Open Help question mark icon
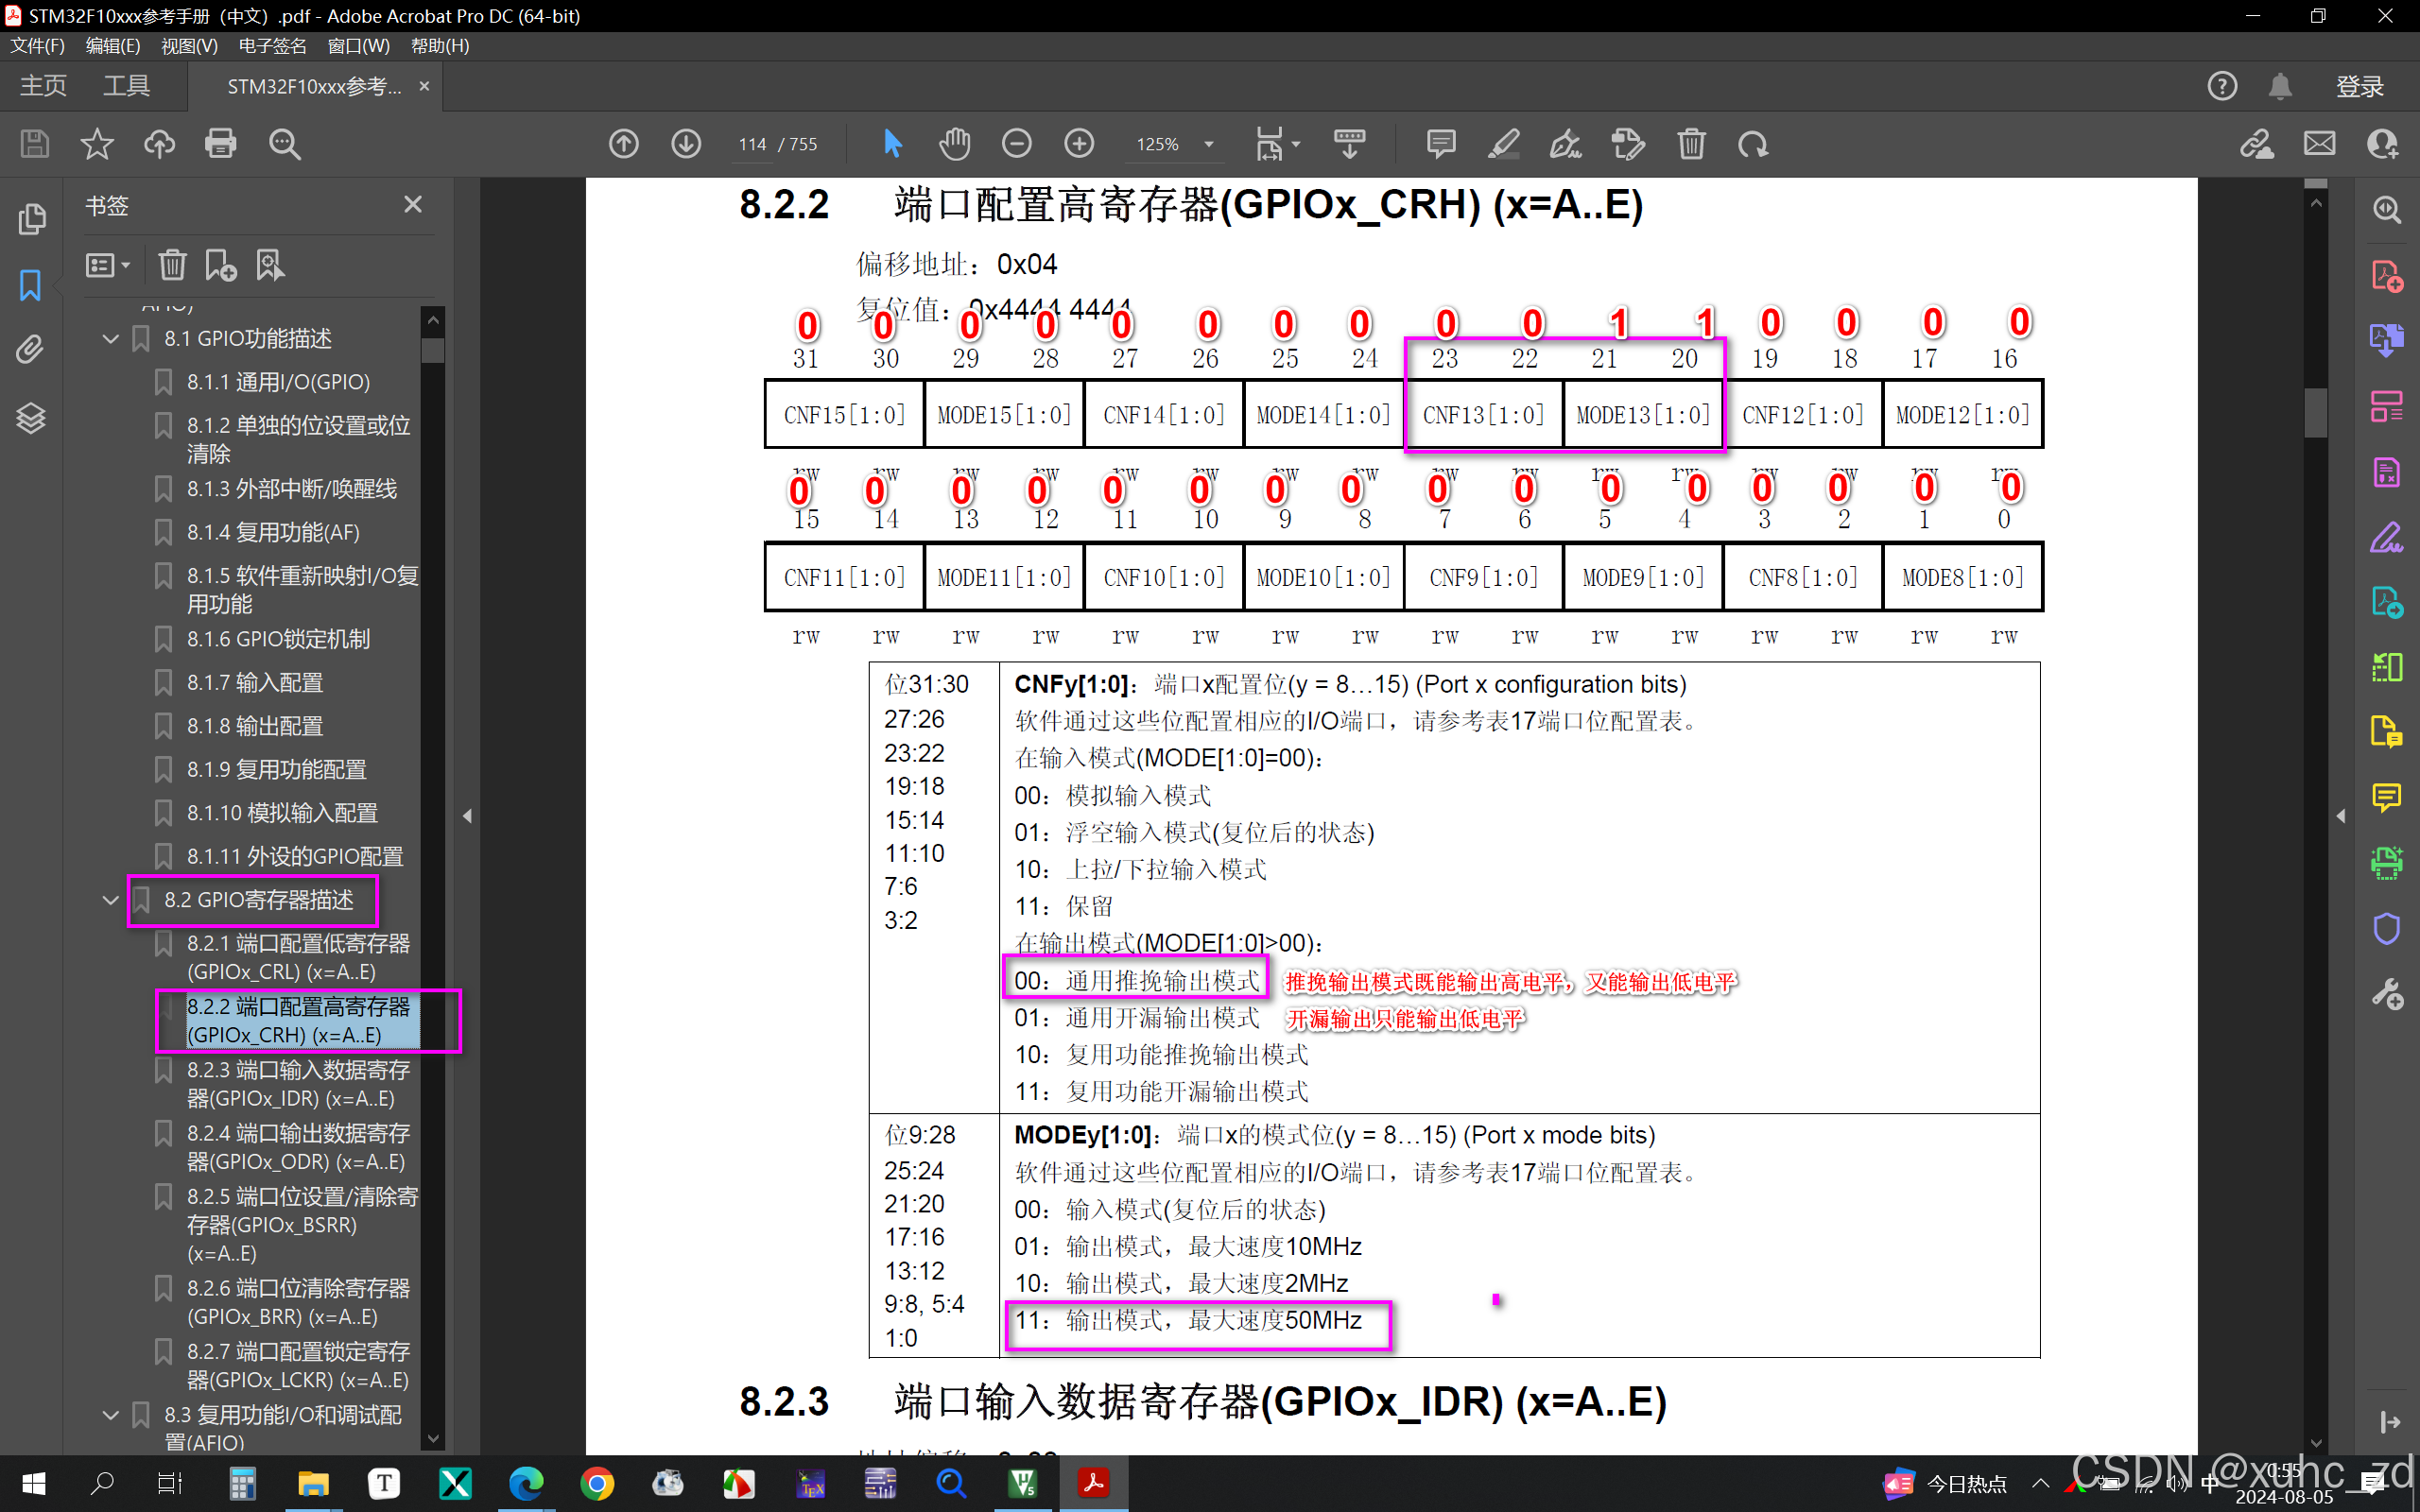The width and height of the screenshot is (2420, 1512). (x=2222, y=86)
